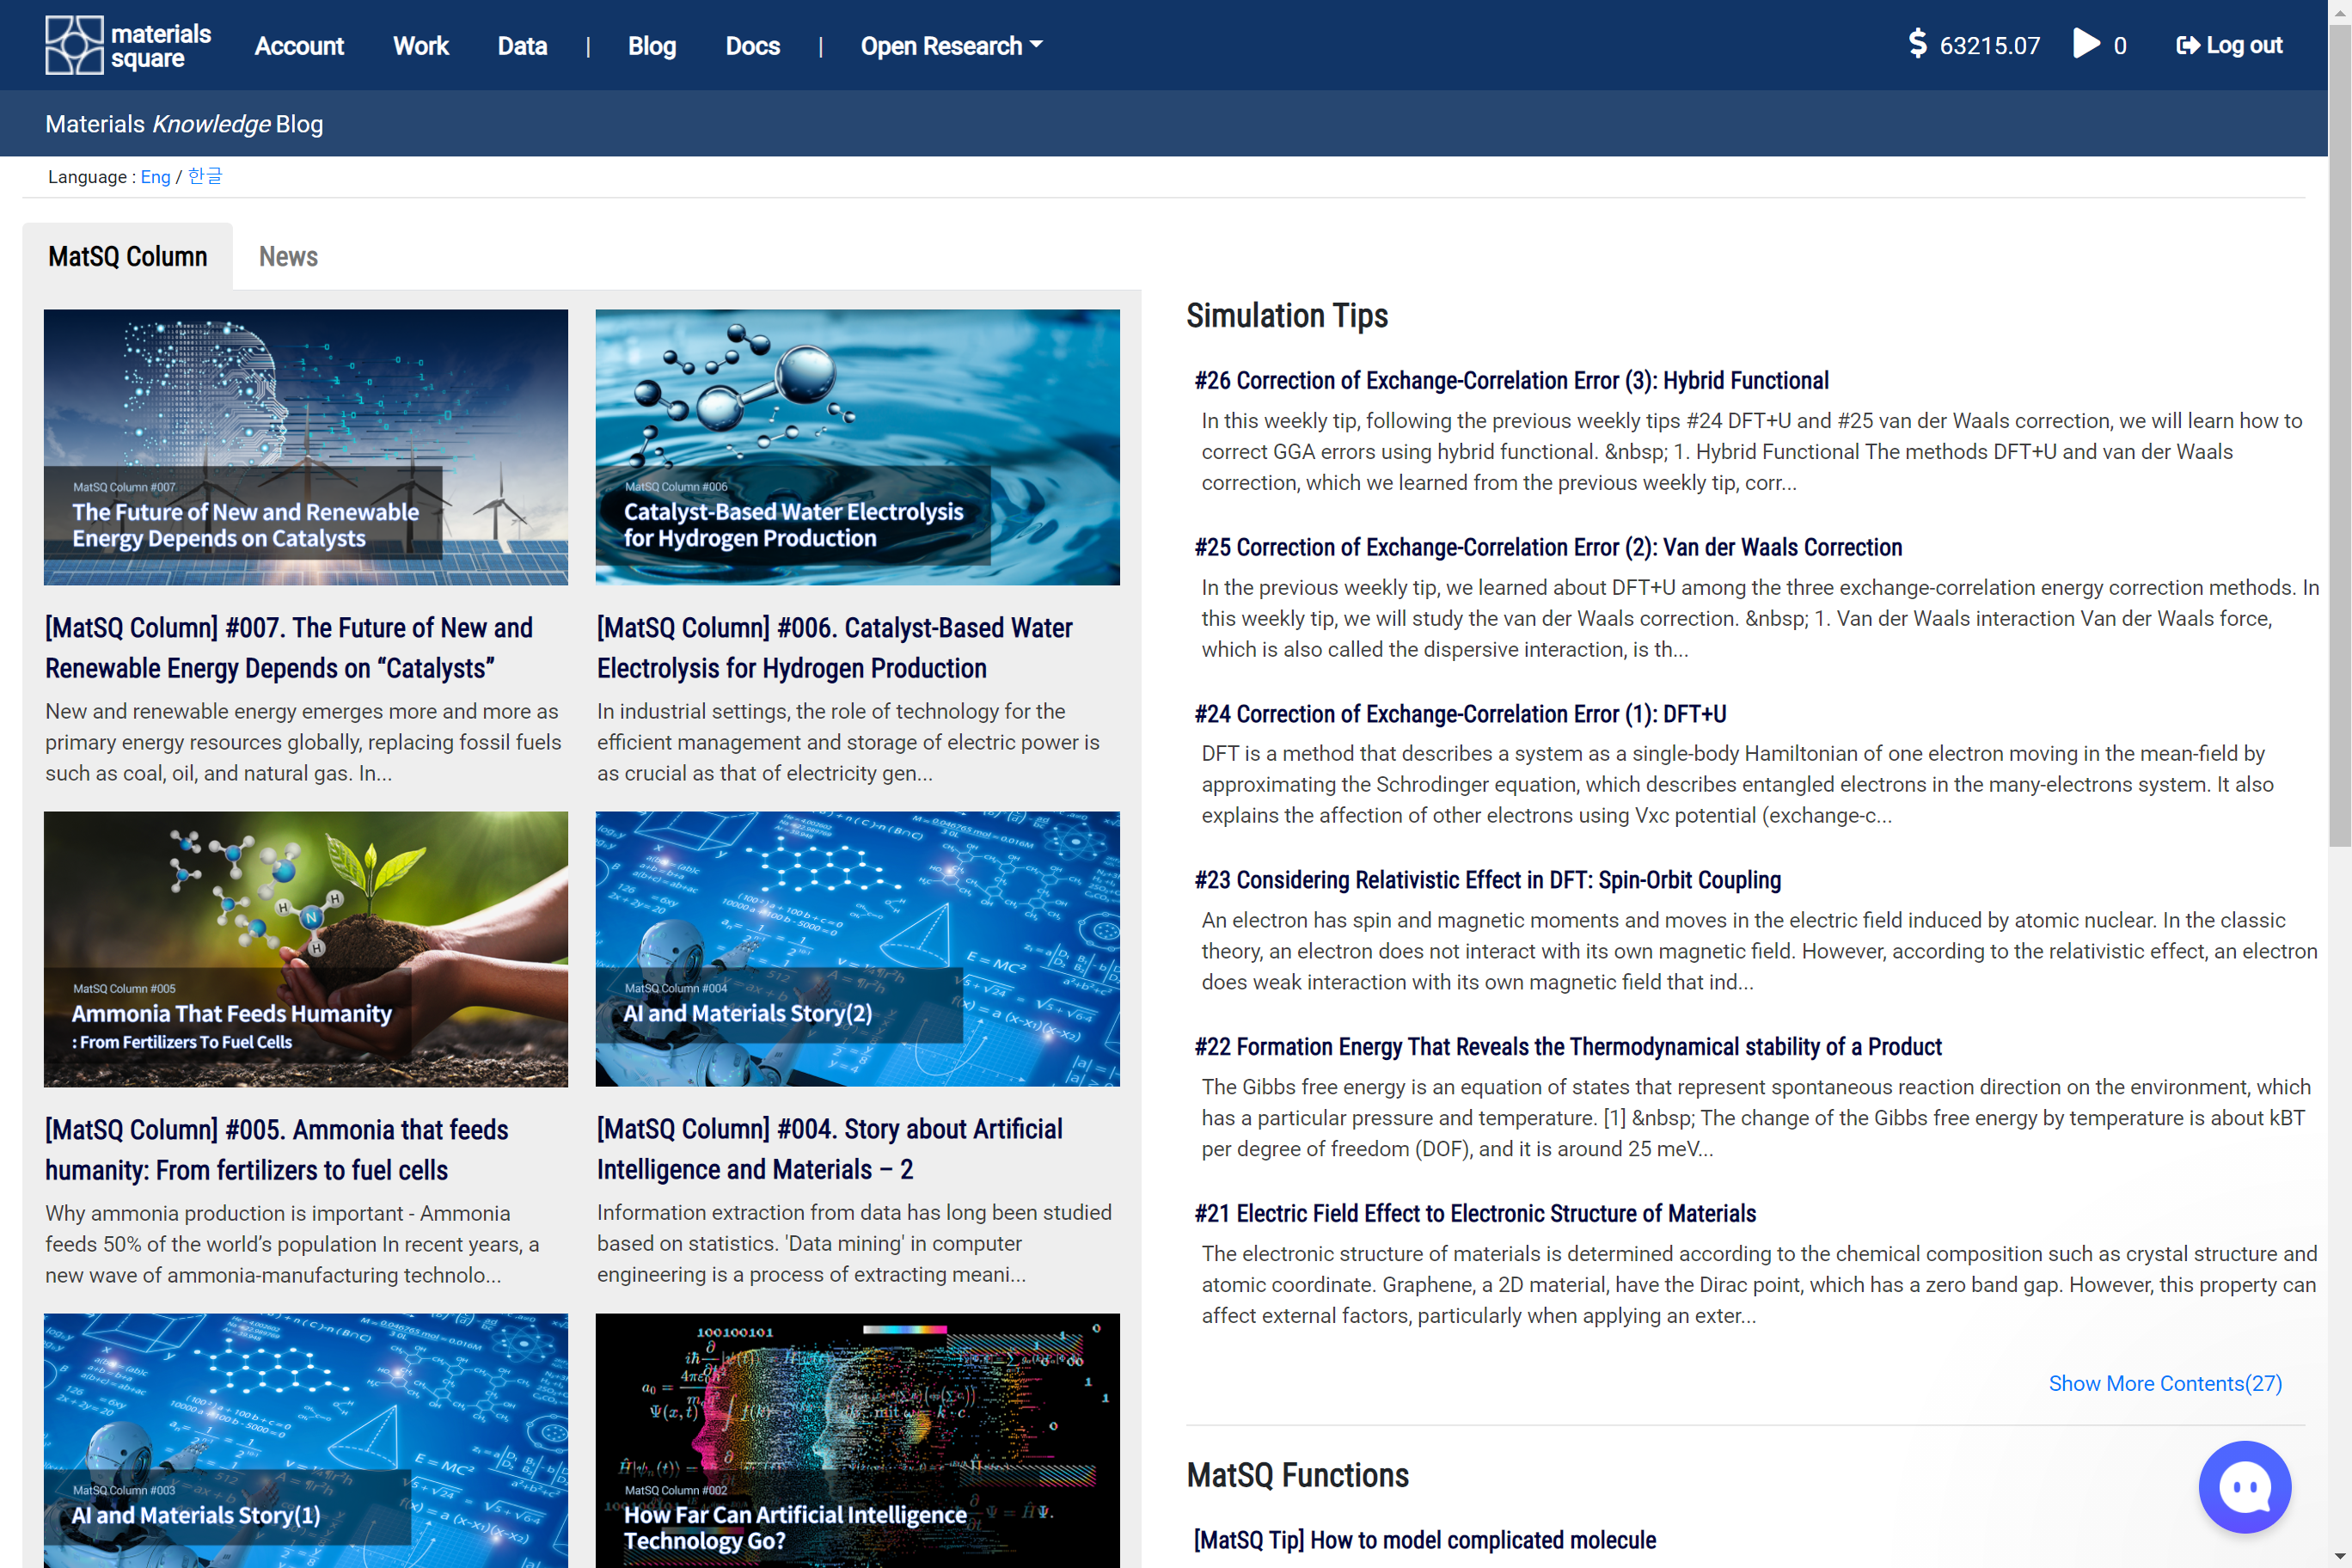
Task: Go to the Data page
Action: coord(522,46)
